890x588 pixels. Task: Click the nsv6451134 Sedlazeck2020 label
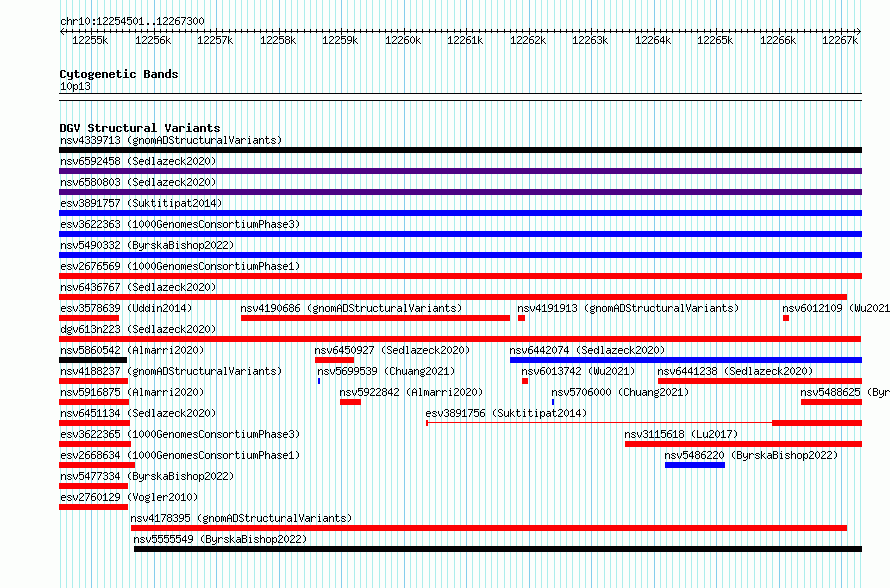coord(138,413)
